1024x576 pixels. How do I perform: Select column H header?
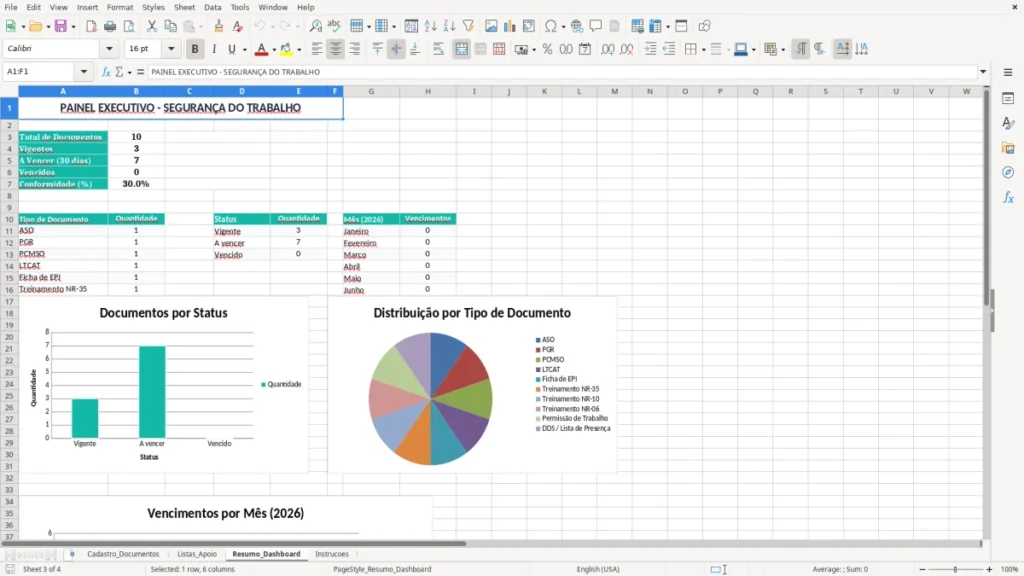(428, 91)
